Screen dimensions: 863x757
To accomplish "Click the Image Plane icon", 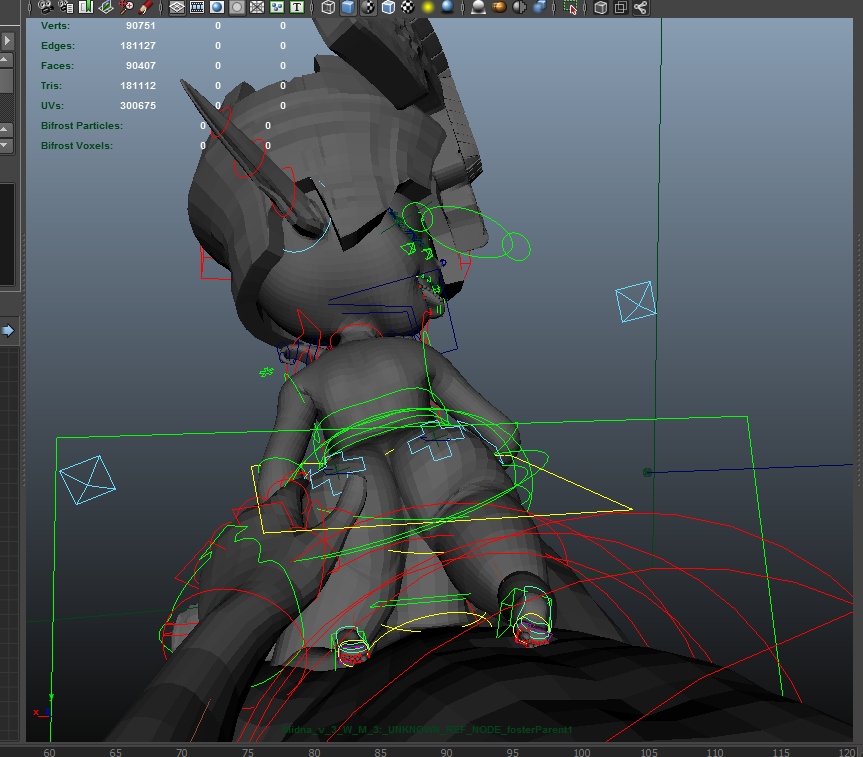I will click(106, 7).
